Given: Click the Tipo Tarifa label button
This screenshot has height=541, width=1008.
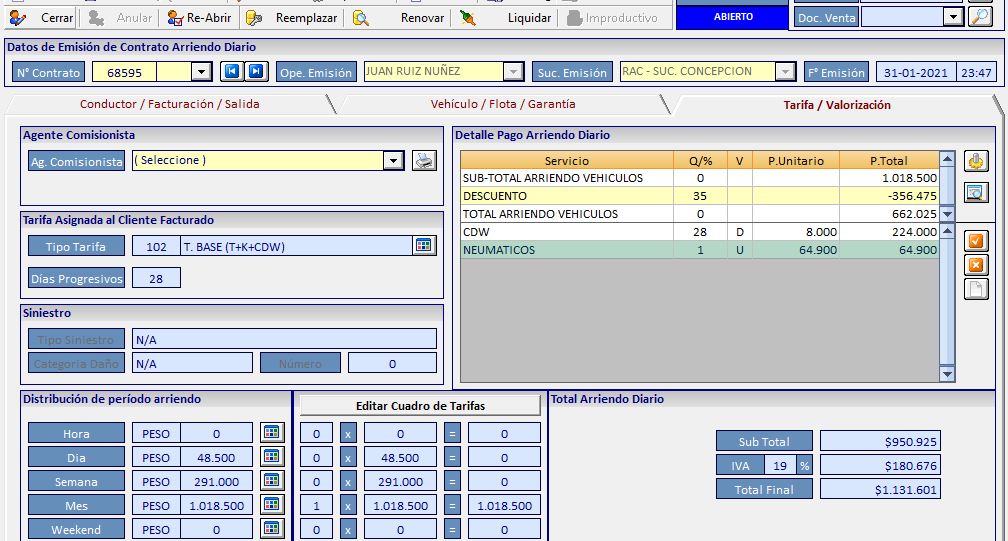Looking at the screenshot, I should click(76, 246).
